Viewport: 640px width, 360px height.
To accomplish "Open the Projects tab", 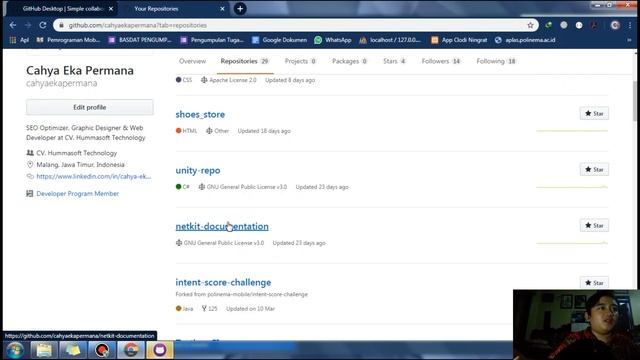I will coord(300,61).
